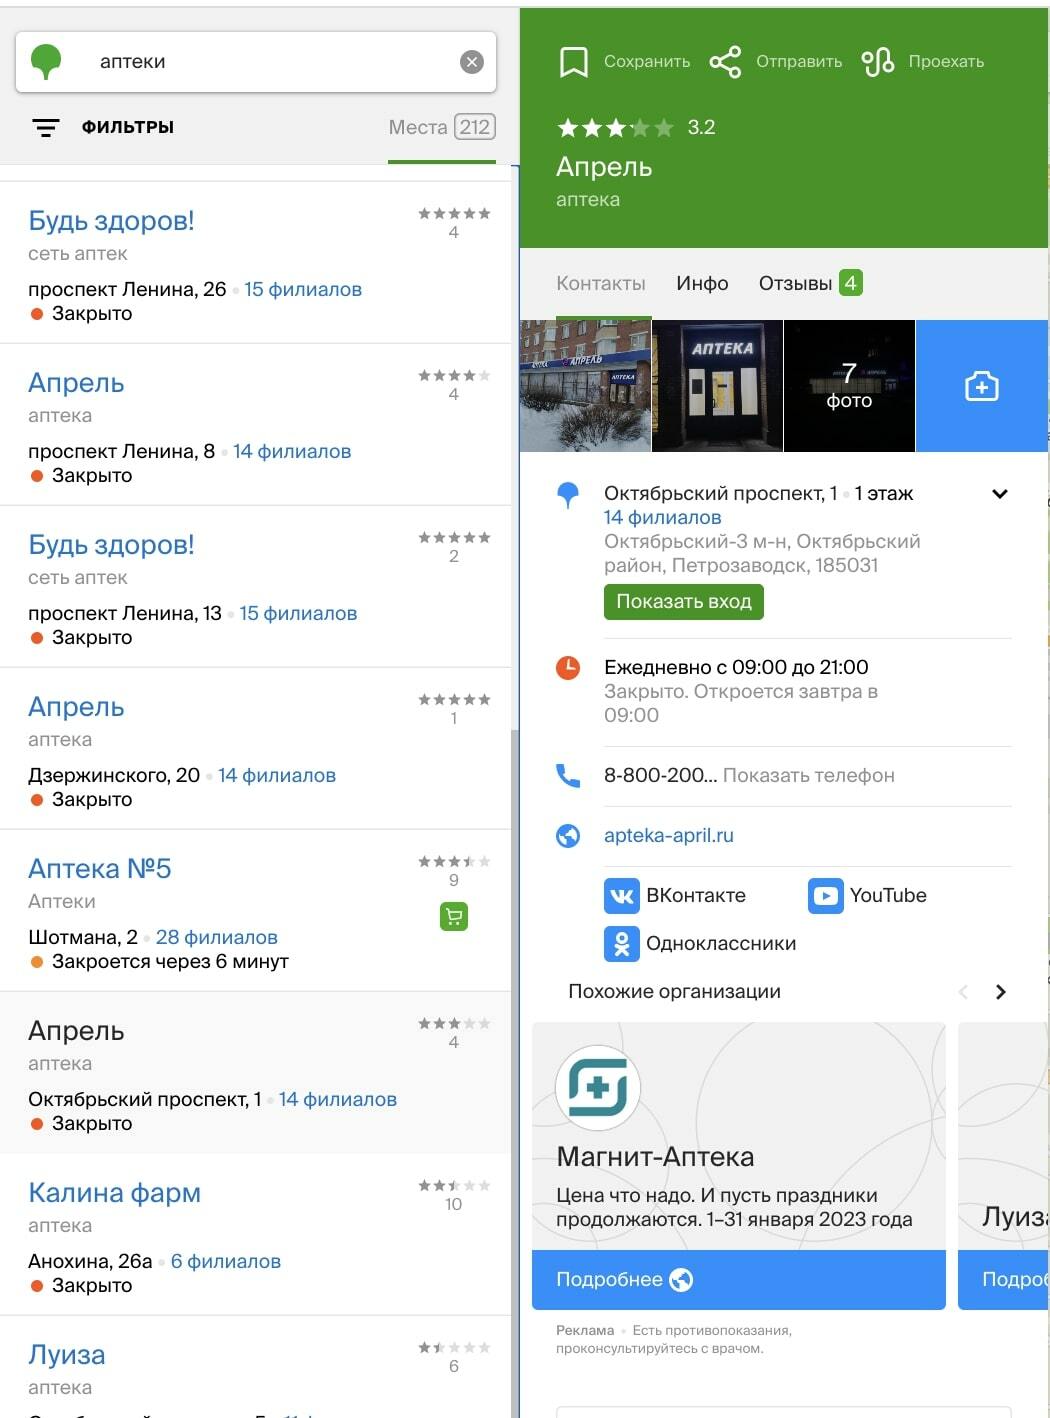This screenshot has width=1050, height=1418.
Task: Click the phone handset icon
Action: [568, 775]
